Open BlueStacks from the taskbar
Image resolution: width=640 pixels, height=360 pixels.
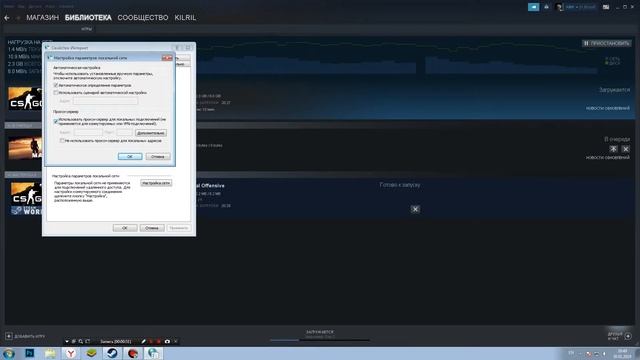pos(91,353)
